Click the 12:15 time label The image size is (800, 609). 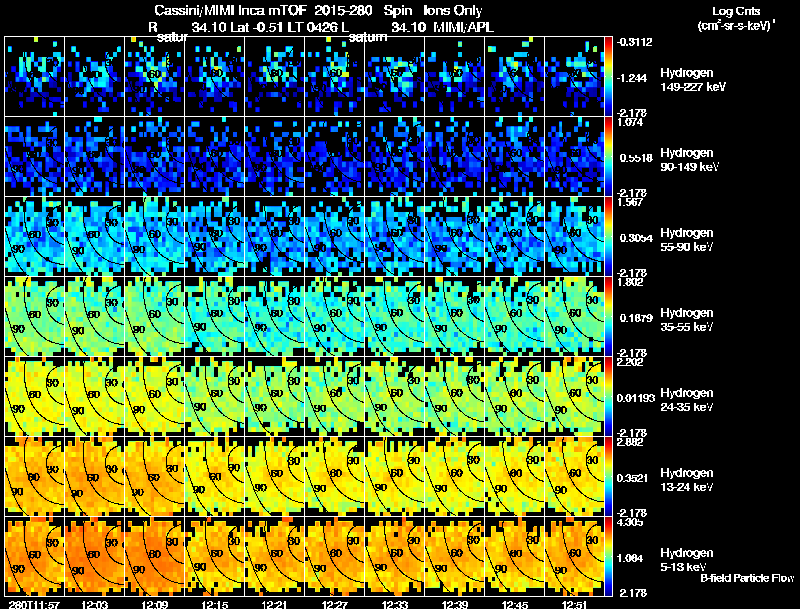(x=214, y=604)
